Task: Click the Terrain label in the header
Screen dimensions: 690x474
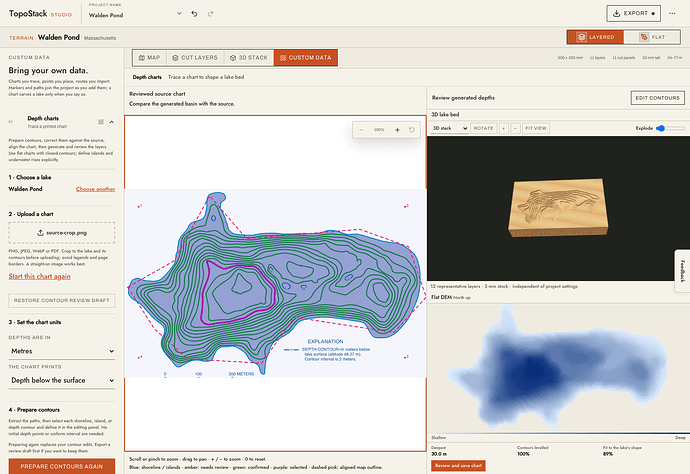Action: coord(21,38)
